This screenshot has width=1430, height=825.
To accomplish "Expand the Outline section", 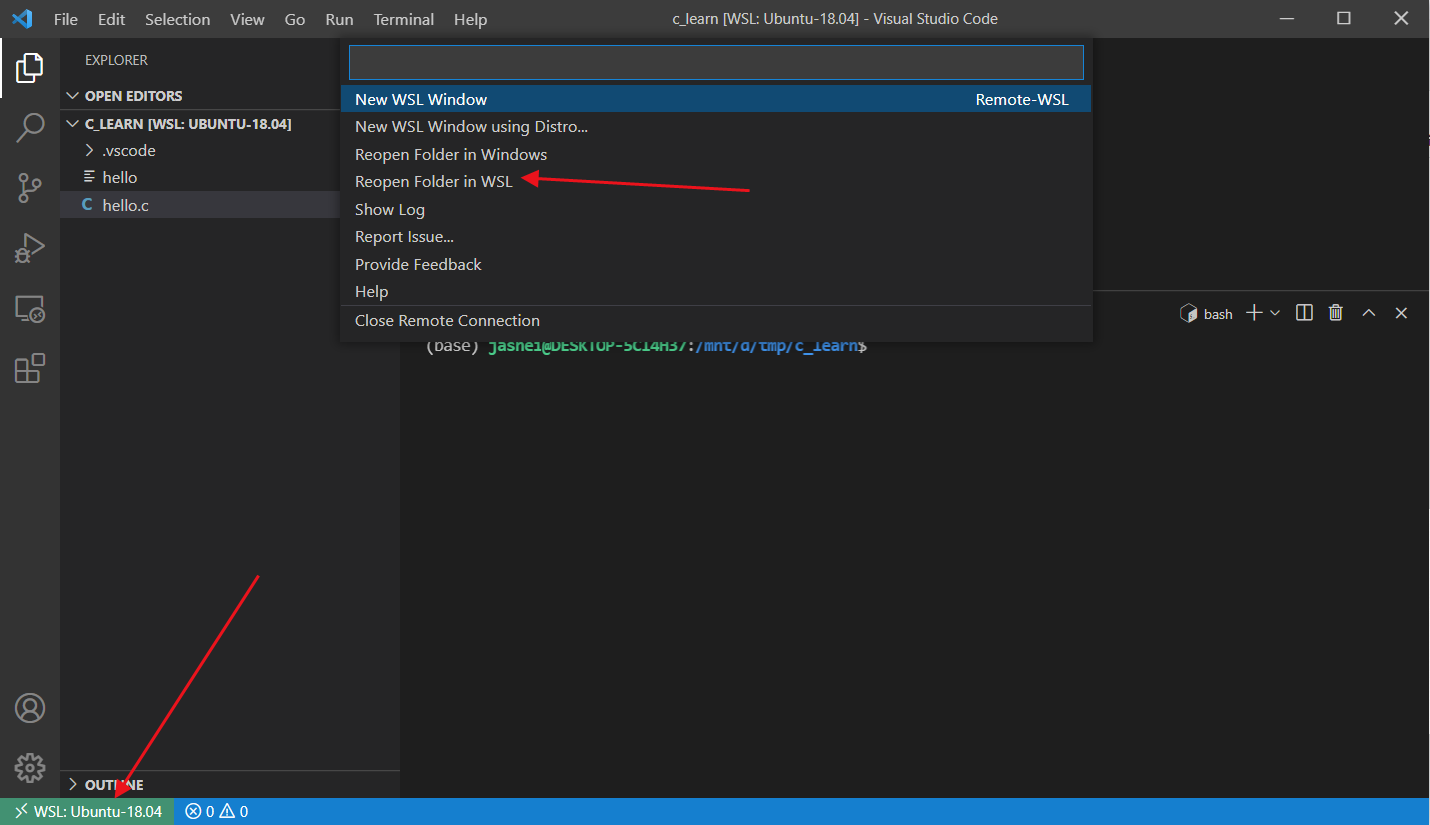I will point(230,785).
